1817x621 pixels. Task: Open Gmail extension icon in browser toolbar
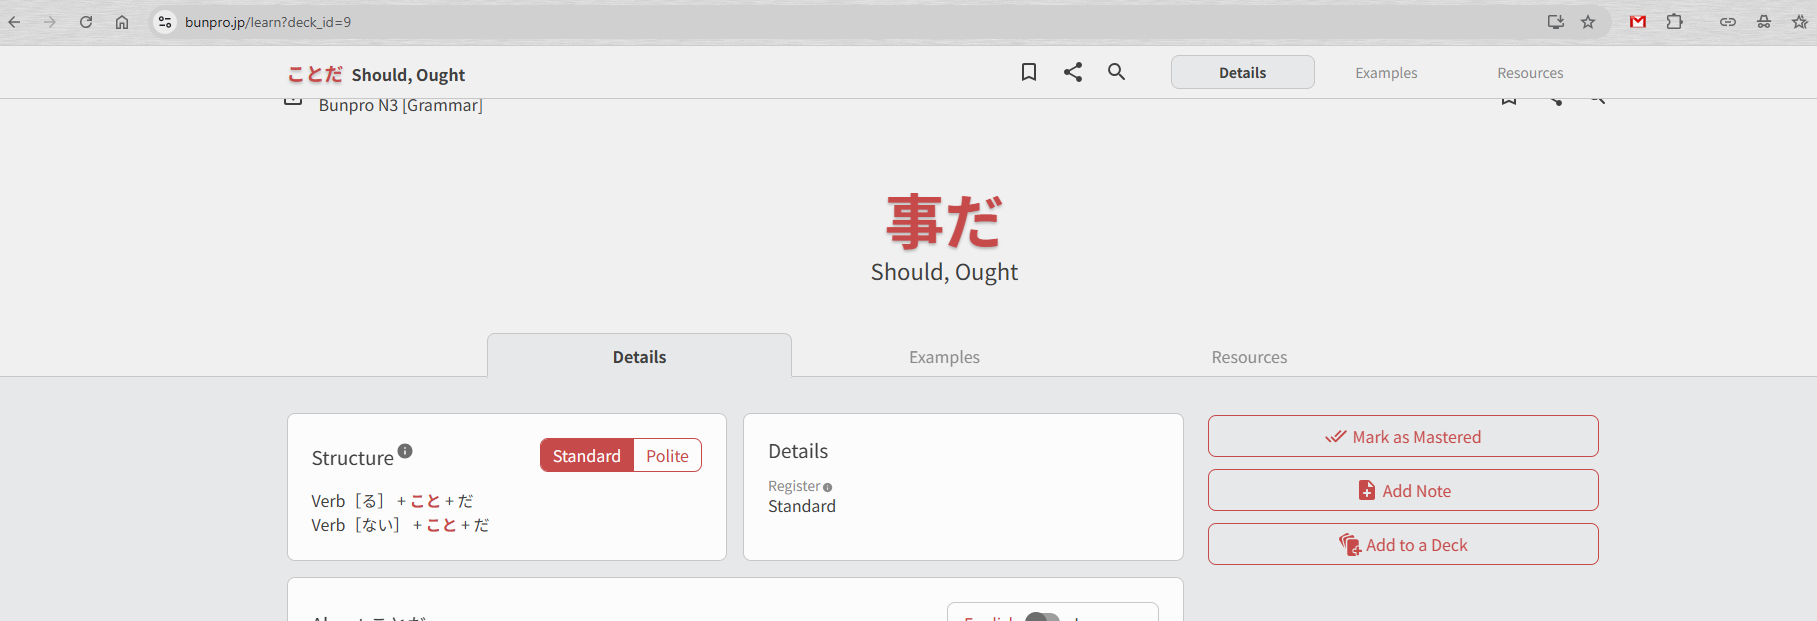1638,22
